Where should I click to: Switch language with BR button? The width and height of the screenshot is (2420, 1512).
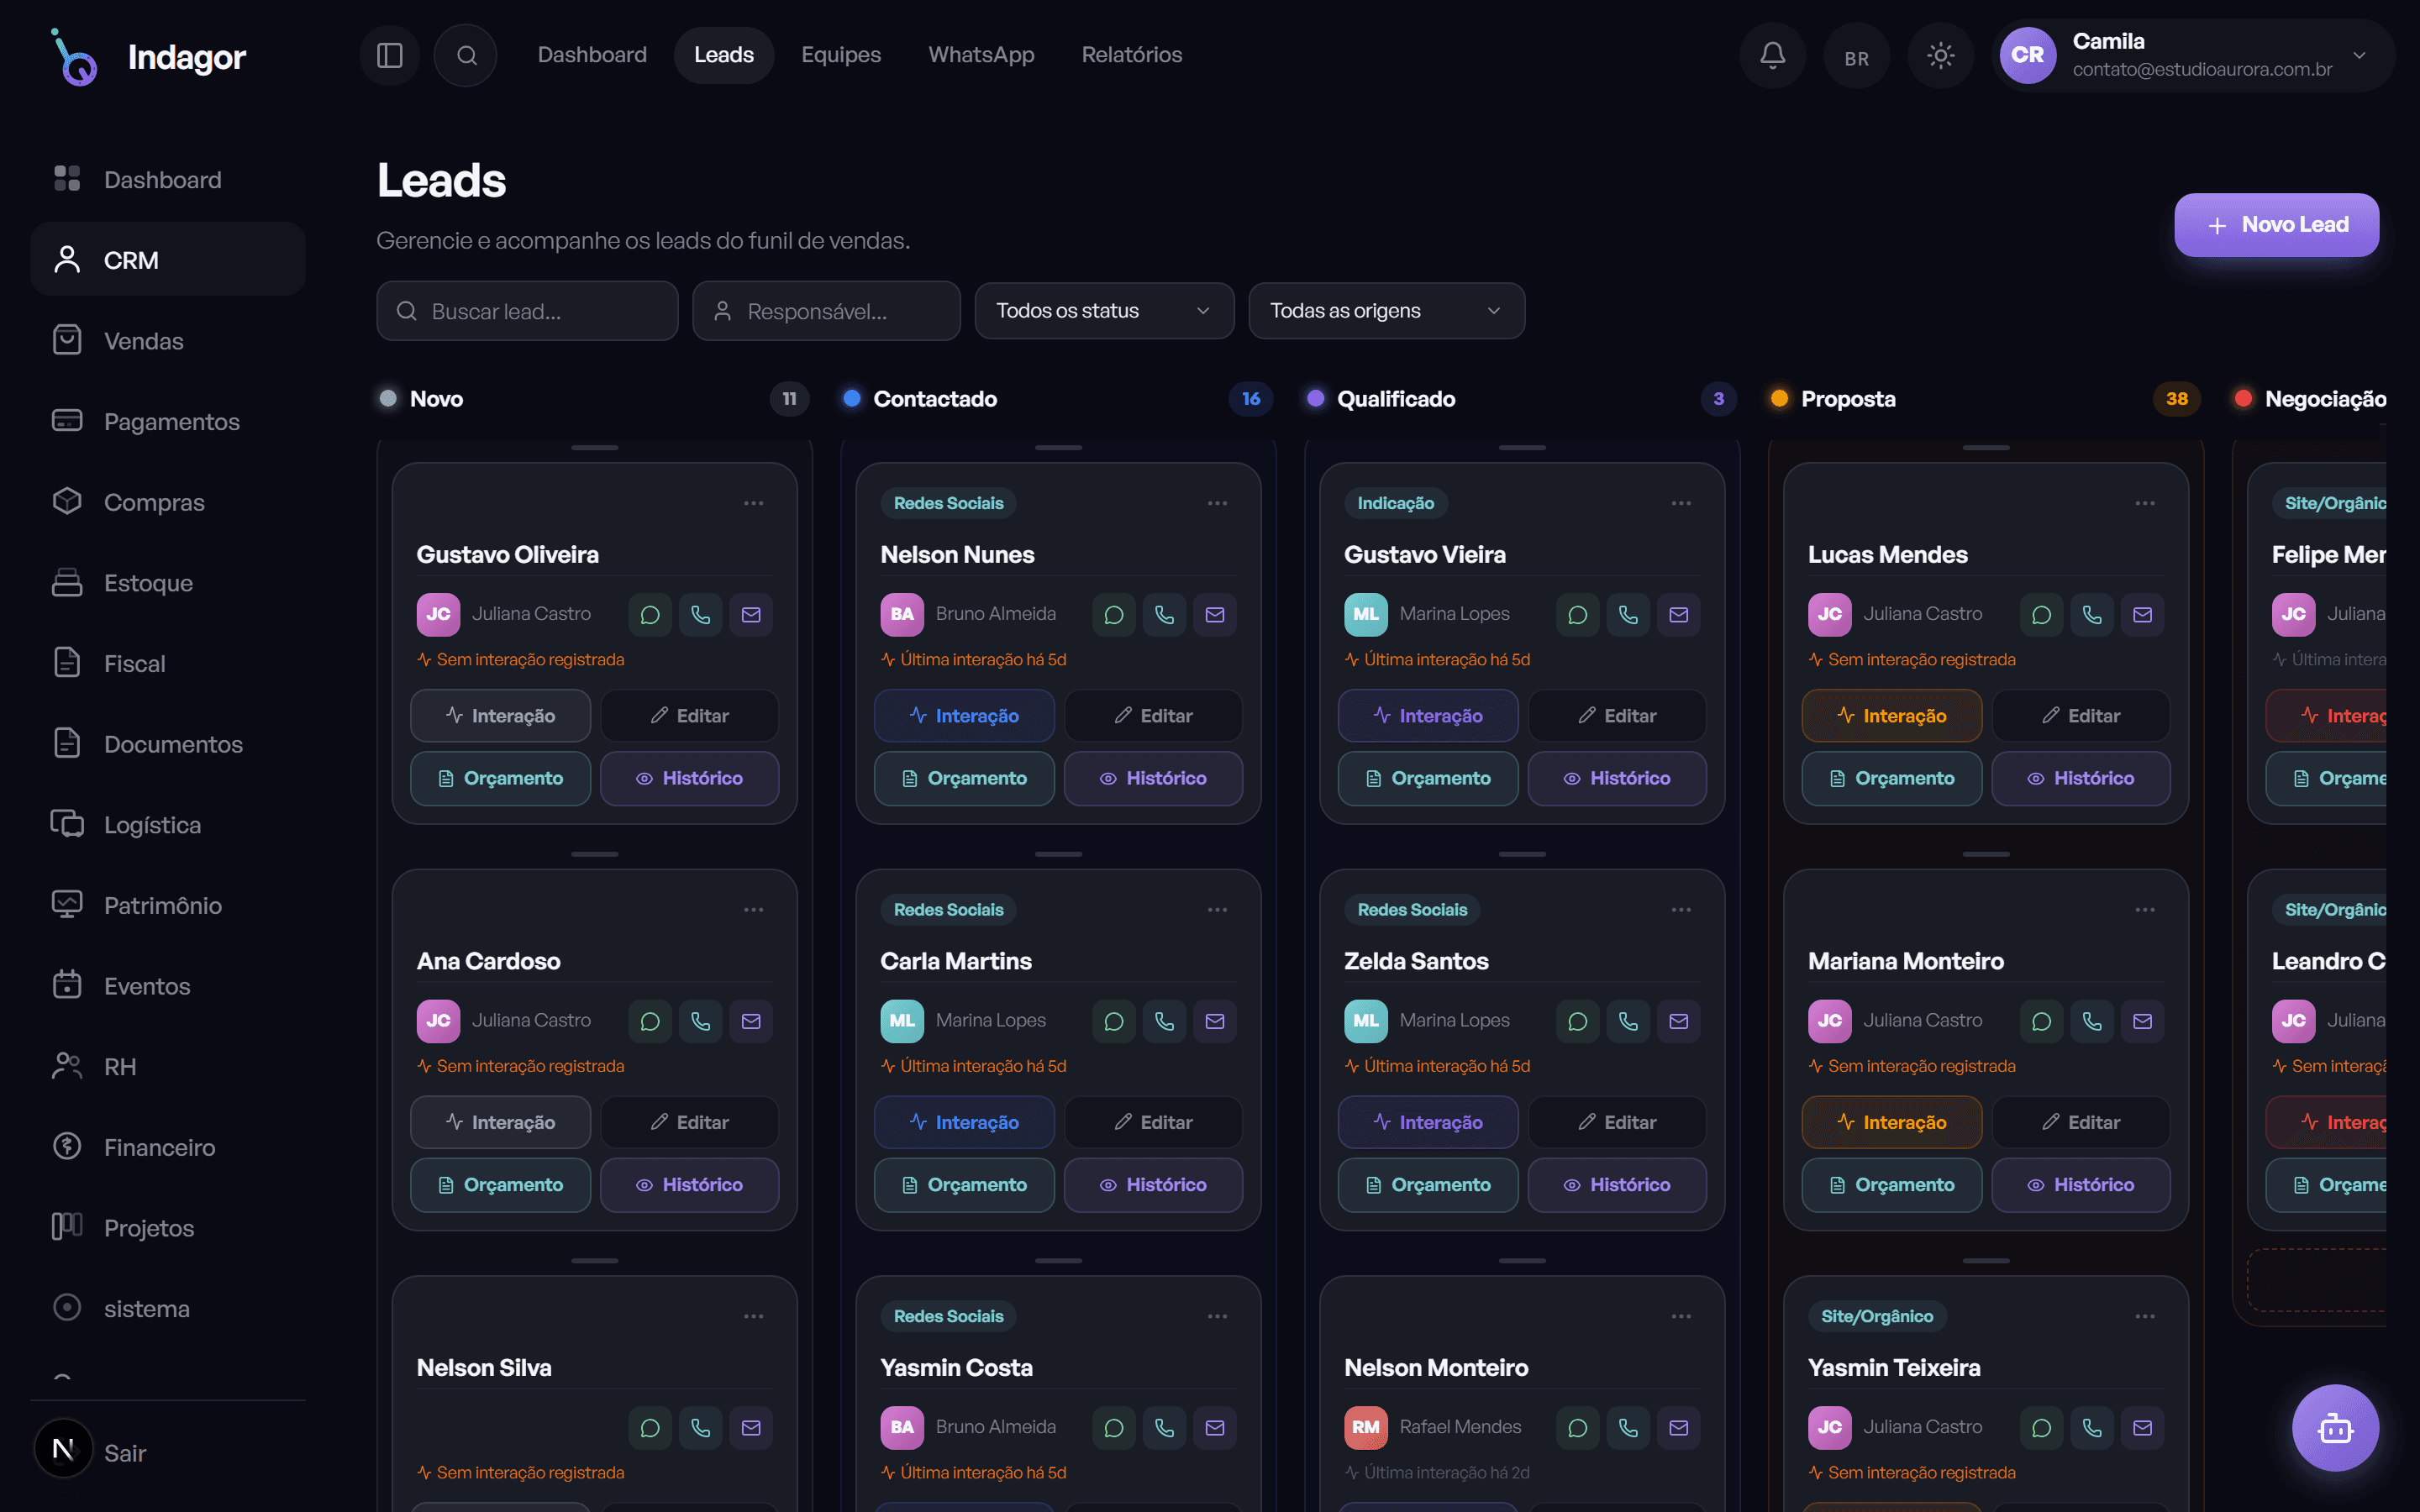coord(1856,58)
